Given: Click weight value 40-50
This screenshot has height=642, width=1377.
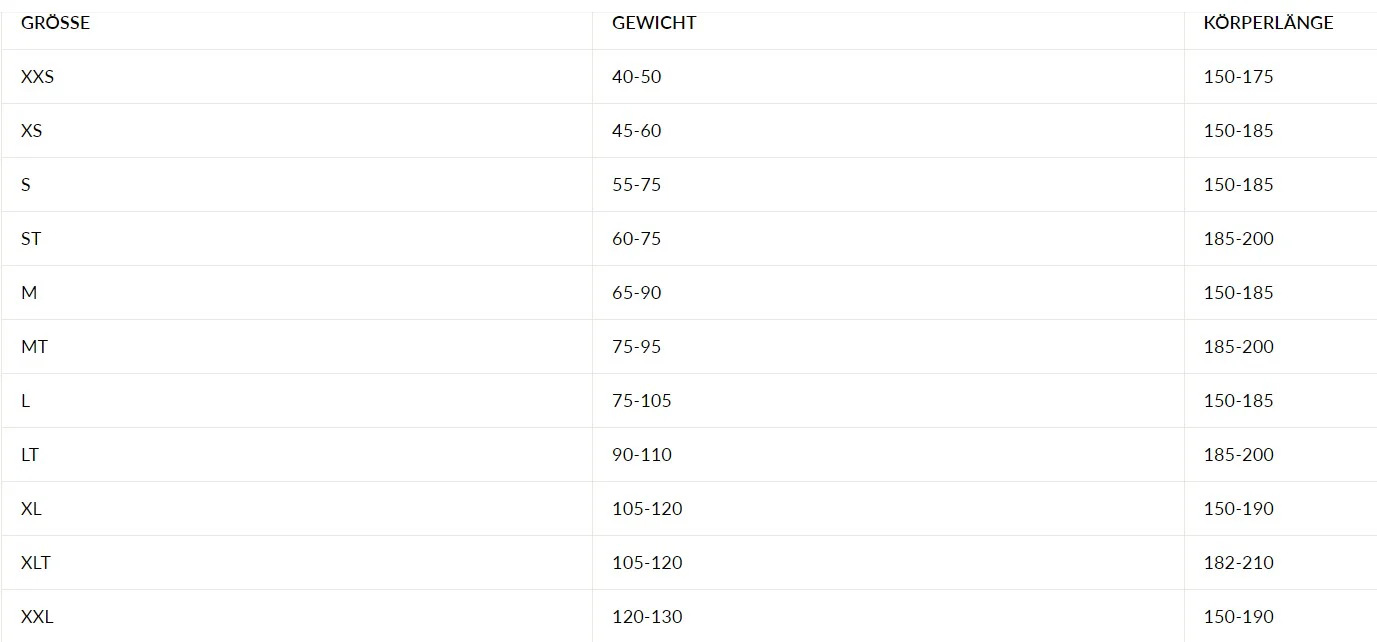Looking at the screenshot, I should click(637, 77).
